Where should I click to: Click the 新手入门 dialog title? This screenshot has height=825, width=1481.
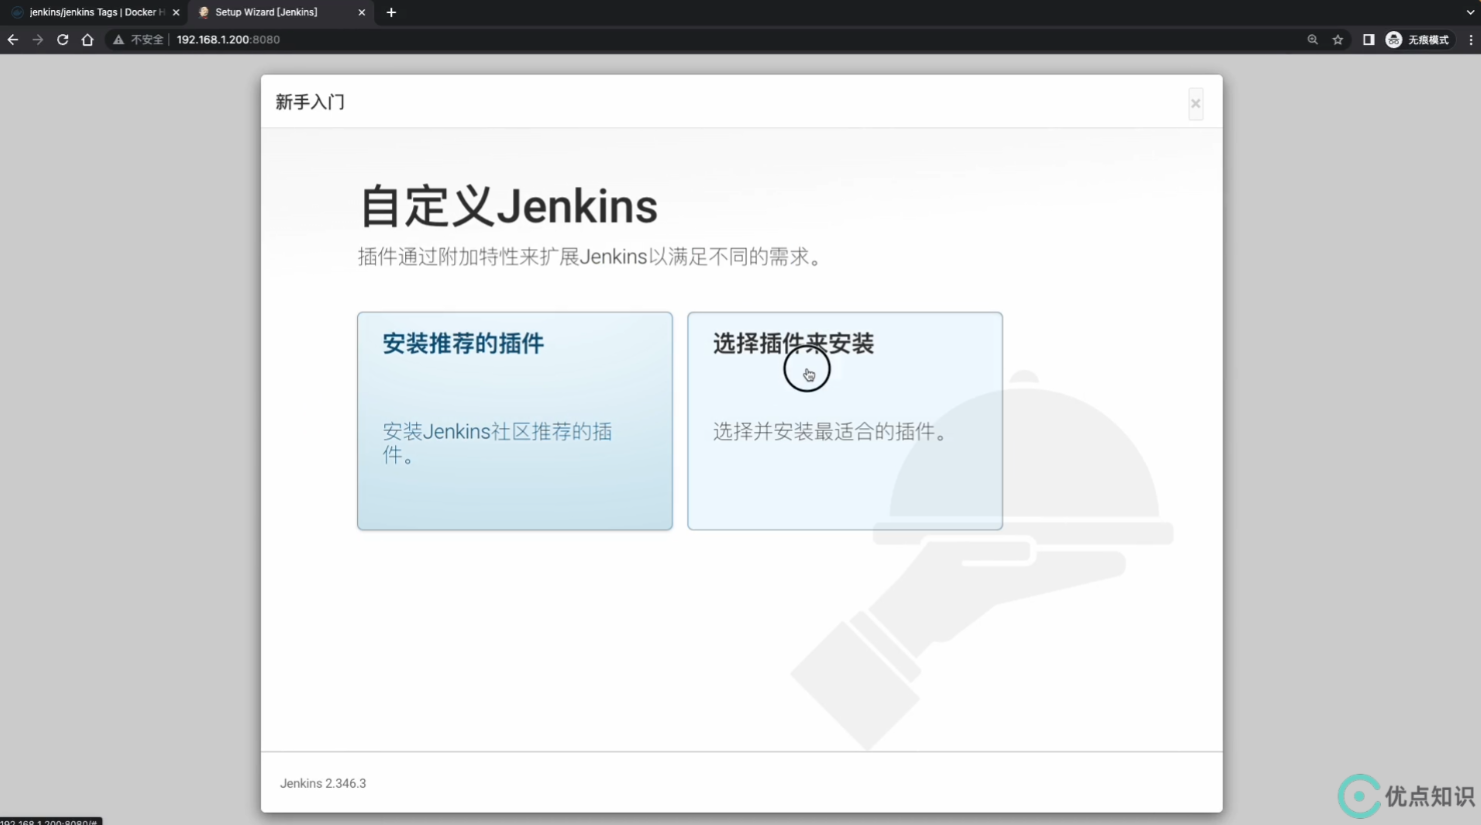310,102
